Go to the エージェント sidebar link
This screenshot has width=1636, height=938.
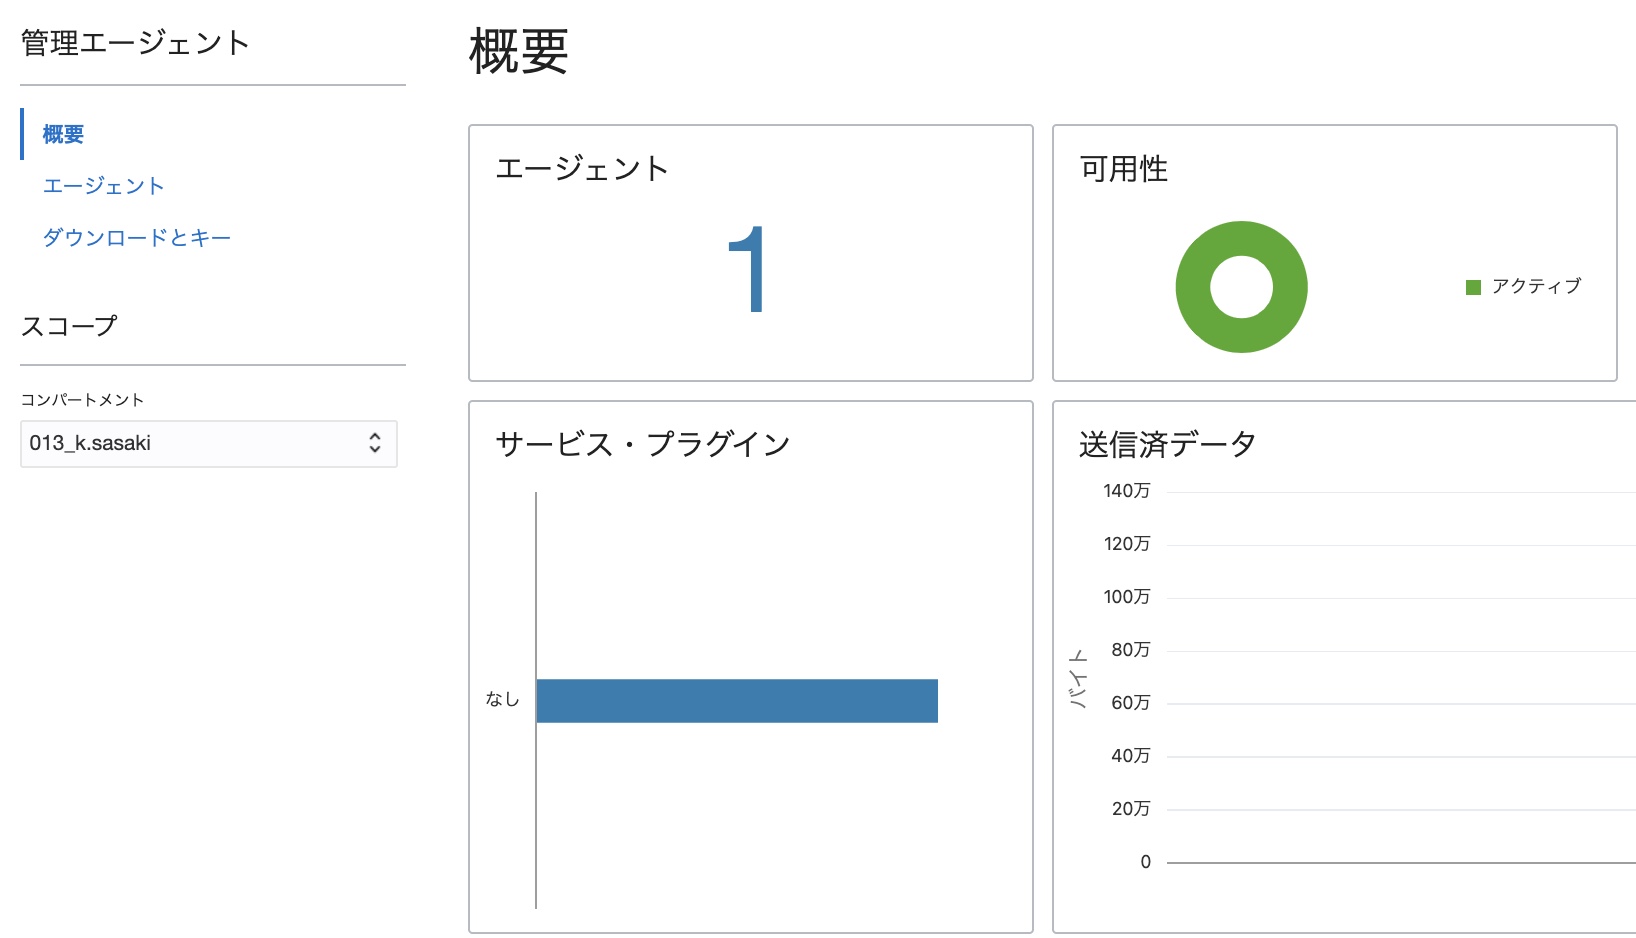point(103,186)
